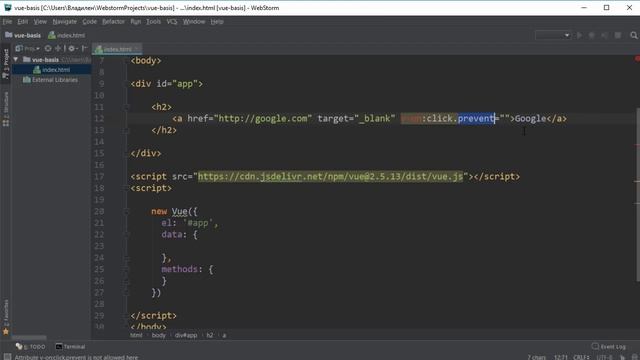Open the Edit menu

pyautogui.click(x=22, y=22)
